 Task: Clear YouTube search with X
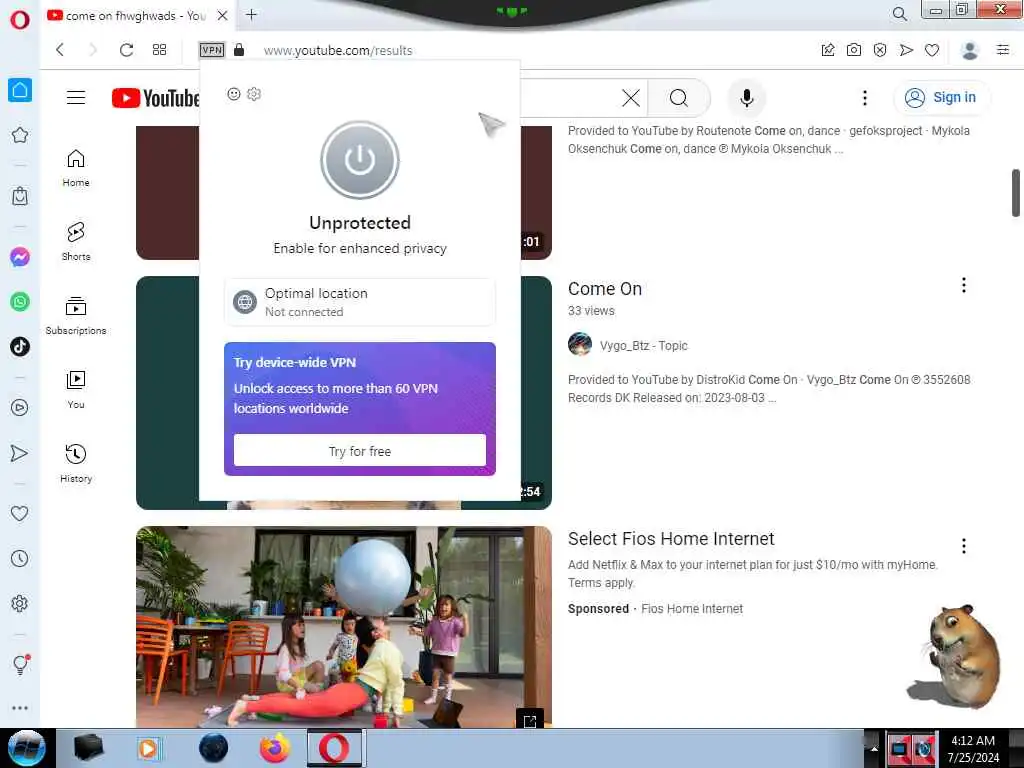[x=631, y=98]
